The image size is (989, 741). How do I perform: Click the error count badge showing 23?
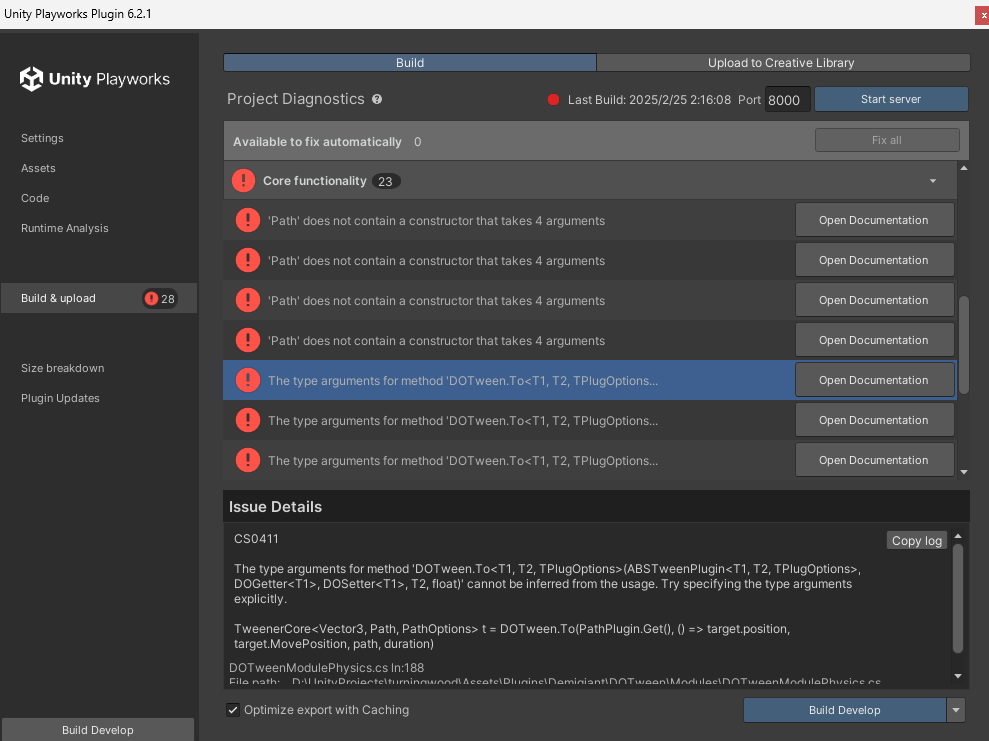pyautogui.click(x=385, y=181)
